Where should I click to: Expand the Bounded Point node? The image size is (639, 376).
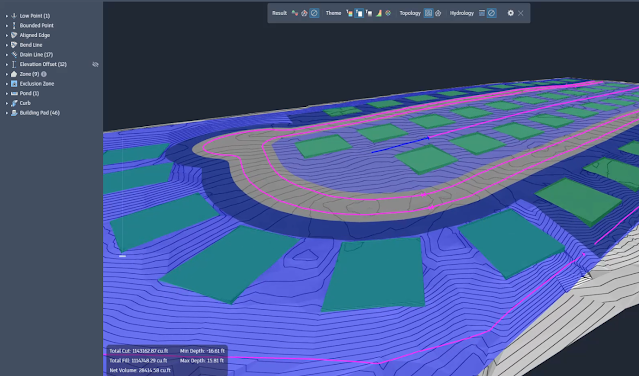7,25
